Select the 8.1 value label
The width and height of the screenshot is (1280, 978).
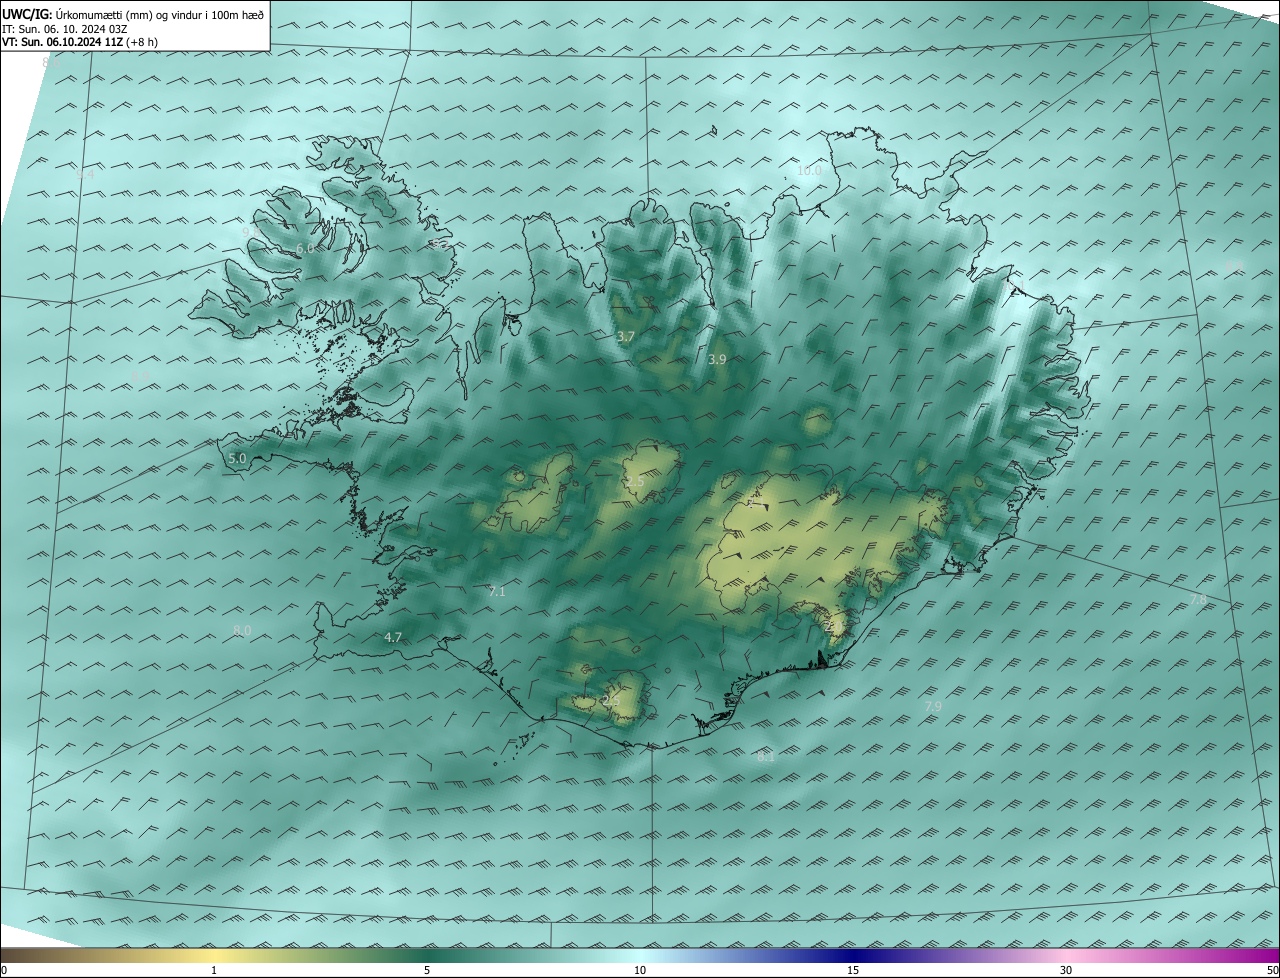click(x=766, y=757)
